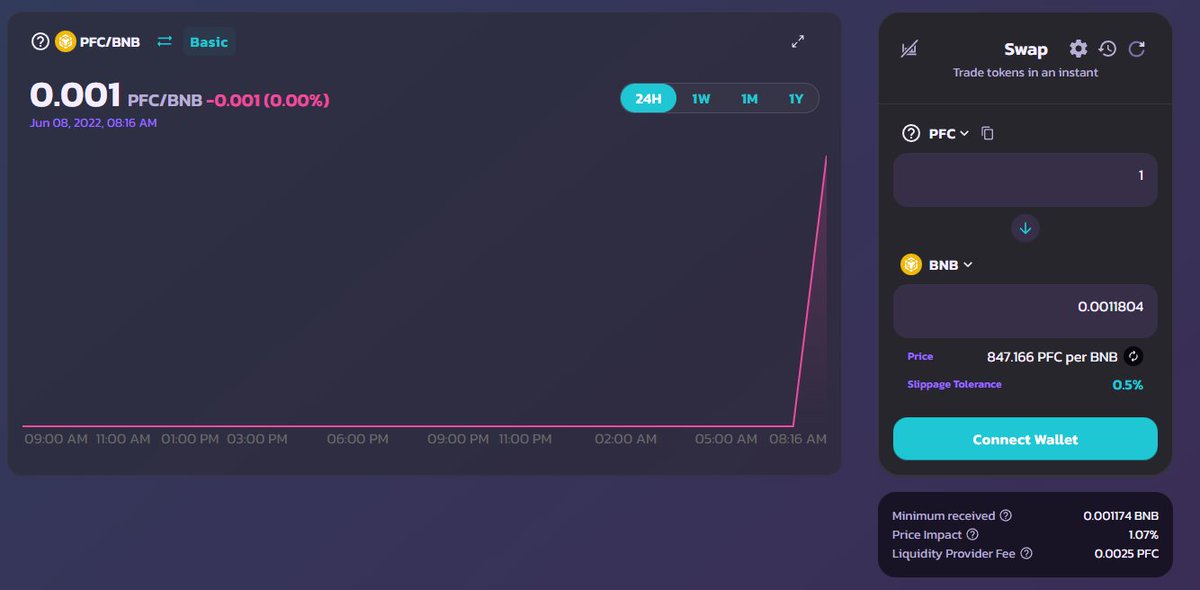This screenshot has width=1200, height=590.
Task: Flip tokens with the down arrow button
Action: coord(1025,229)
